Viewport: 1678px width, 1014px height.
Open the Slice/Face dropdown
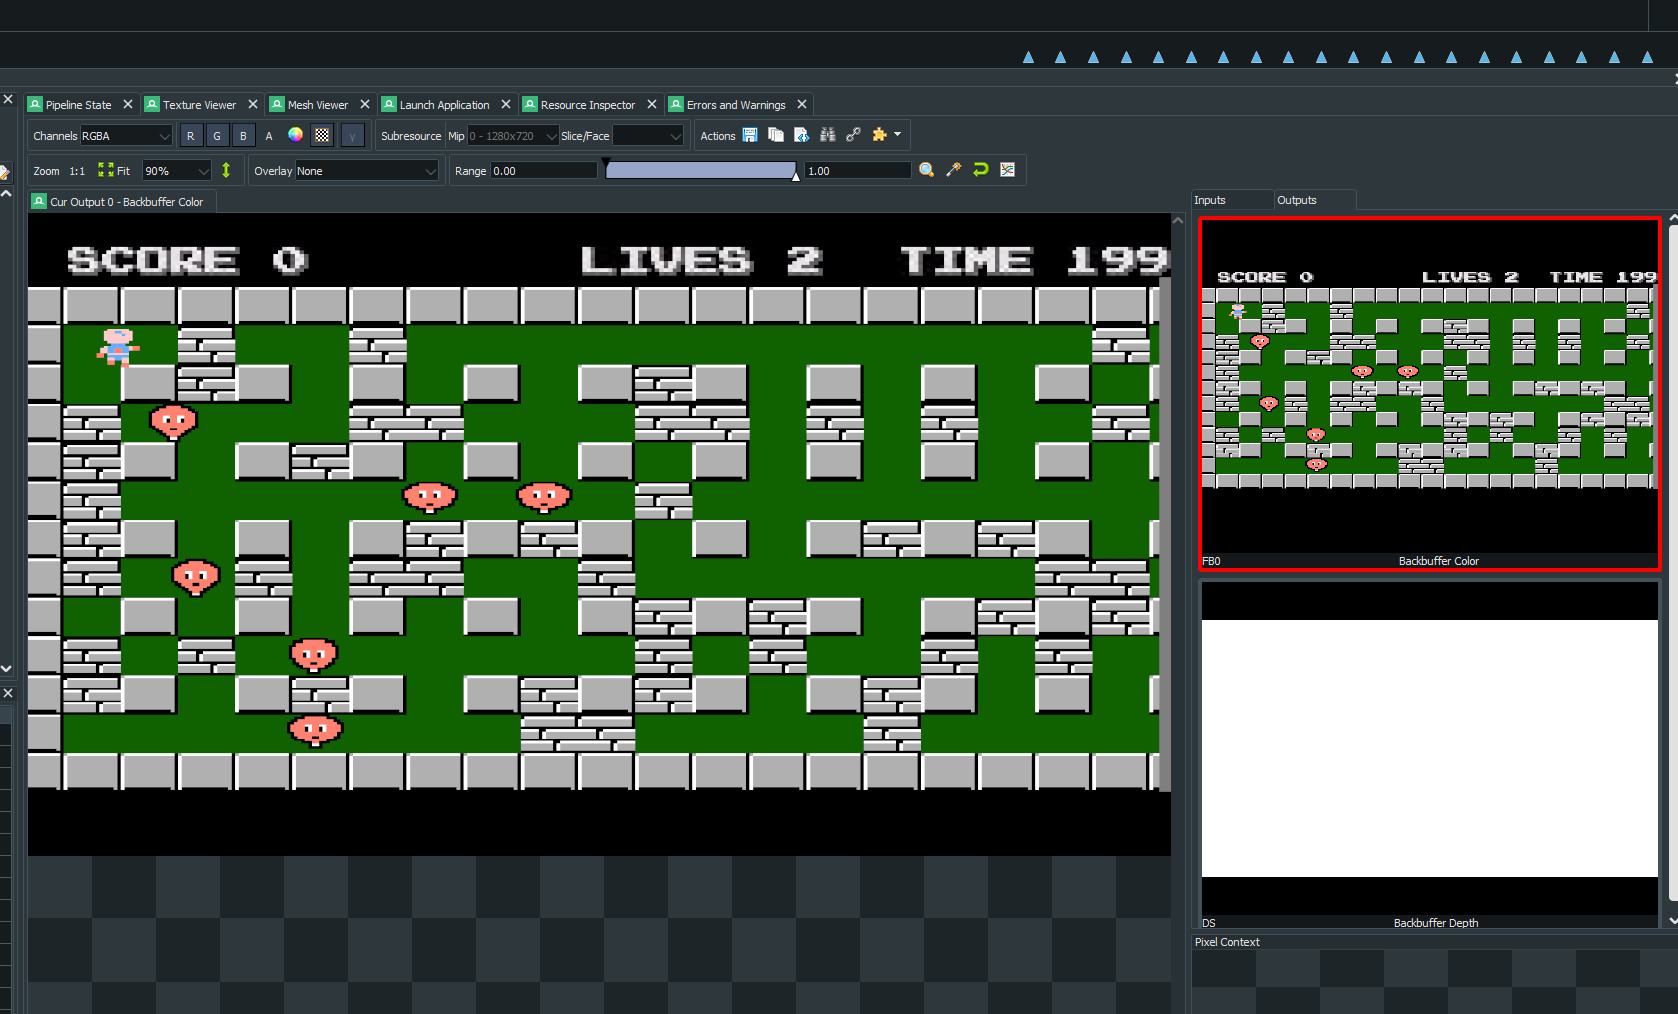pyautogui.click(x=648, y=136)
